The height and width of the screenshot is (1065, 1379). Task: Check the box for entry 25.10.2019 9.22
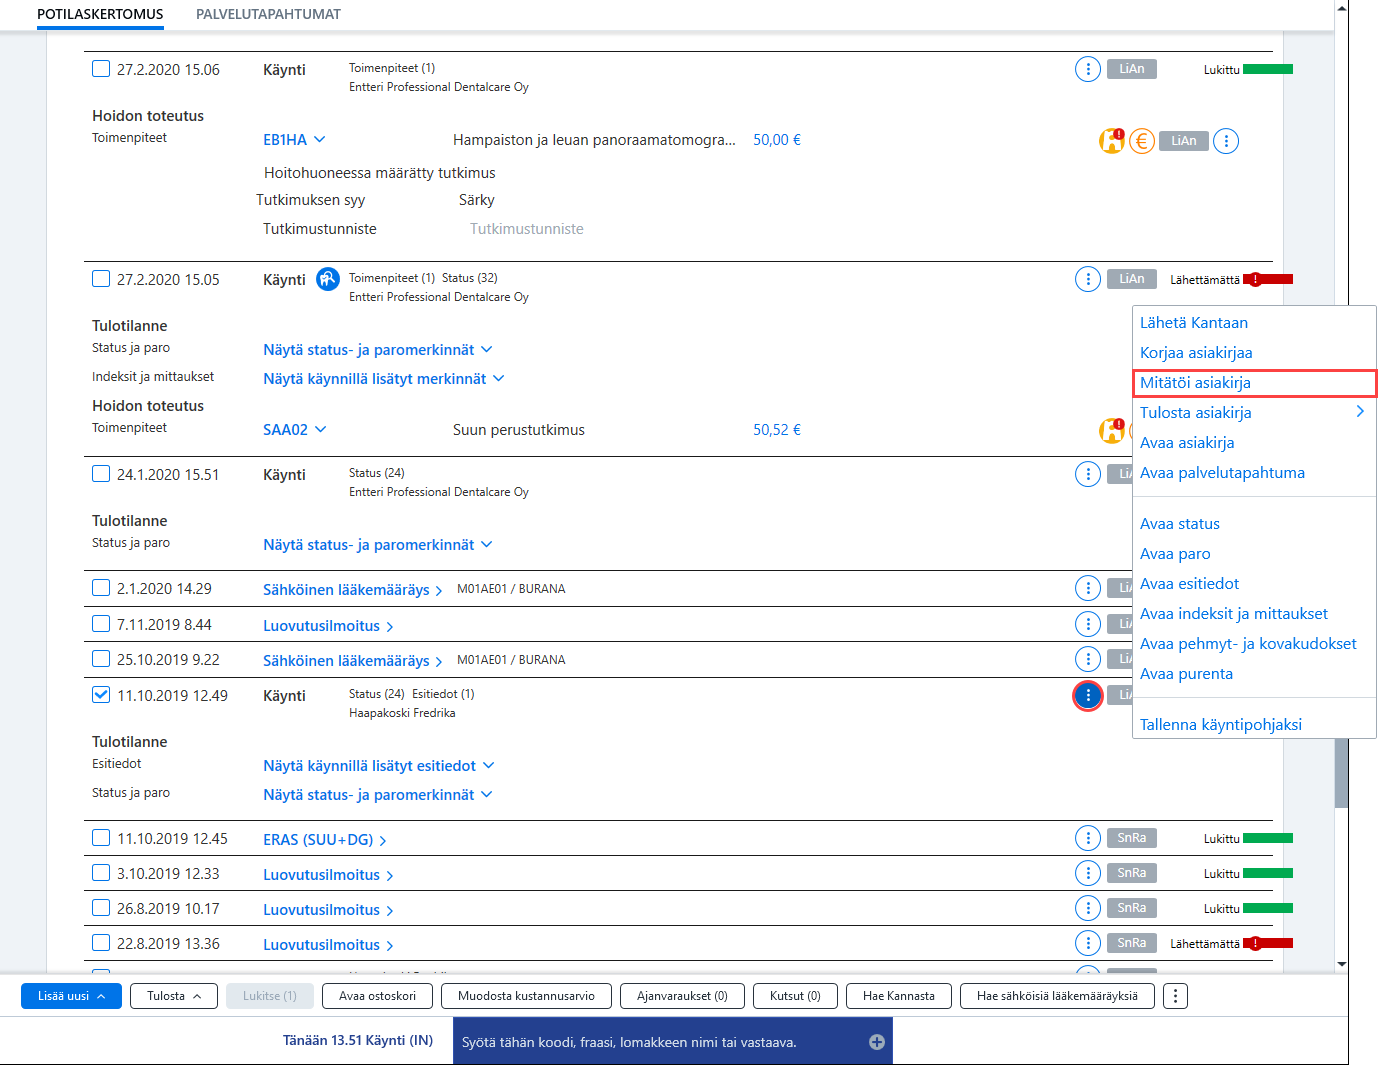point(101,659)
